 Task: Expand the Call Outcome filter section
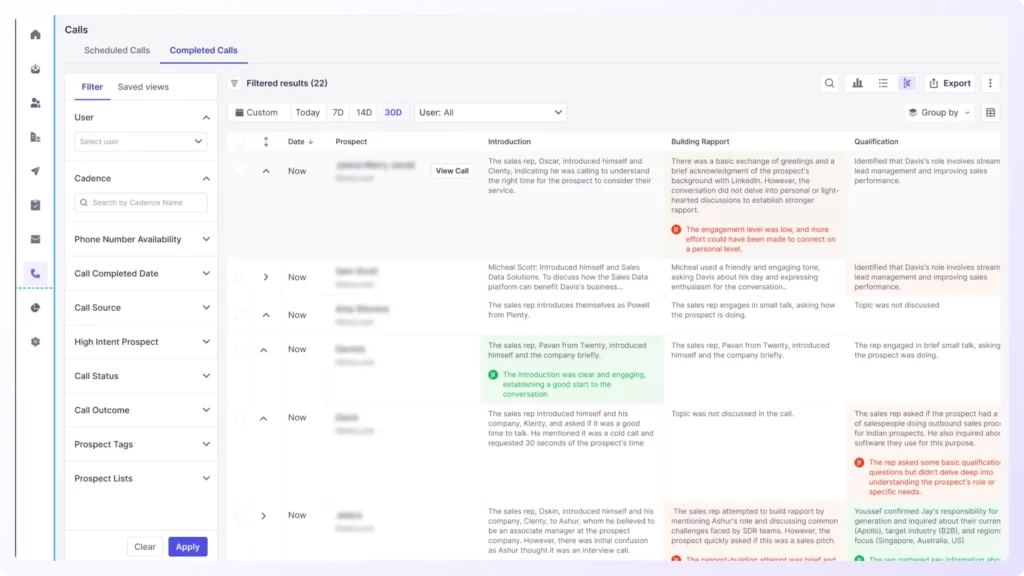pyautogui.click(x=140, y=410)
